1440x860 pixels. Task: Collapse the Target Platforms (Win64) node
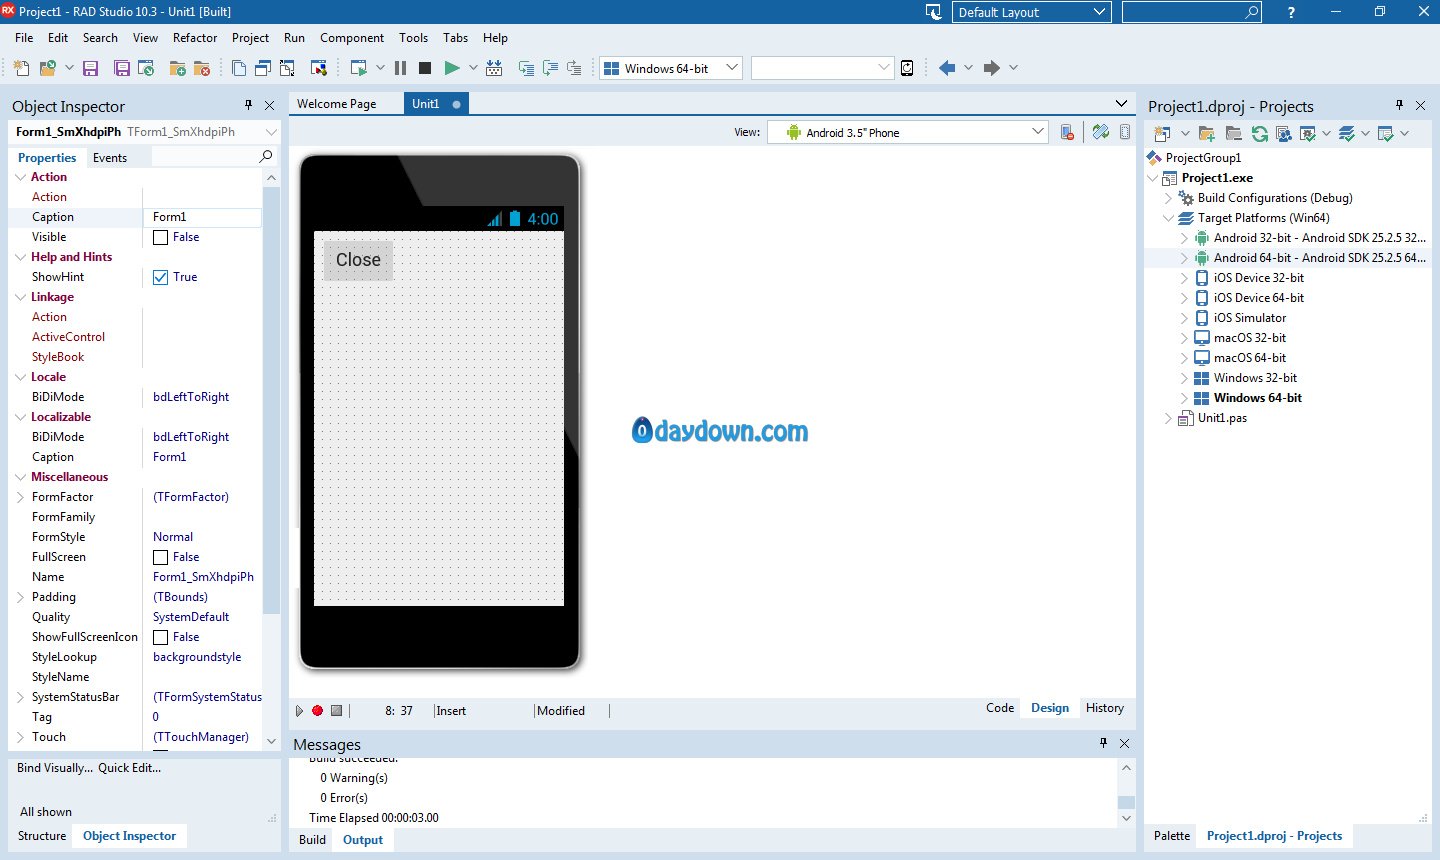pyautogui.click(x=1168, y=218)
